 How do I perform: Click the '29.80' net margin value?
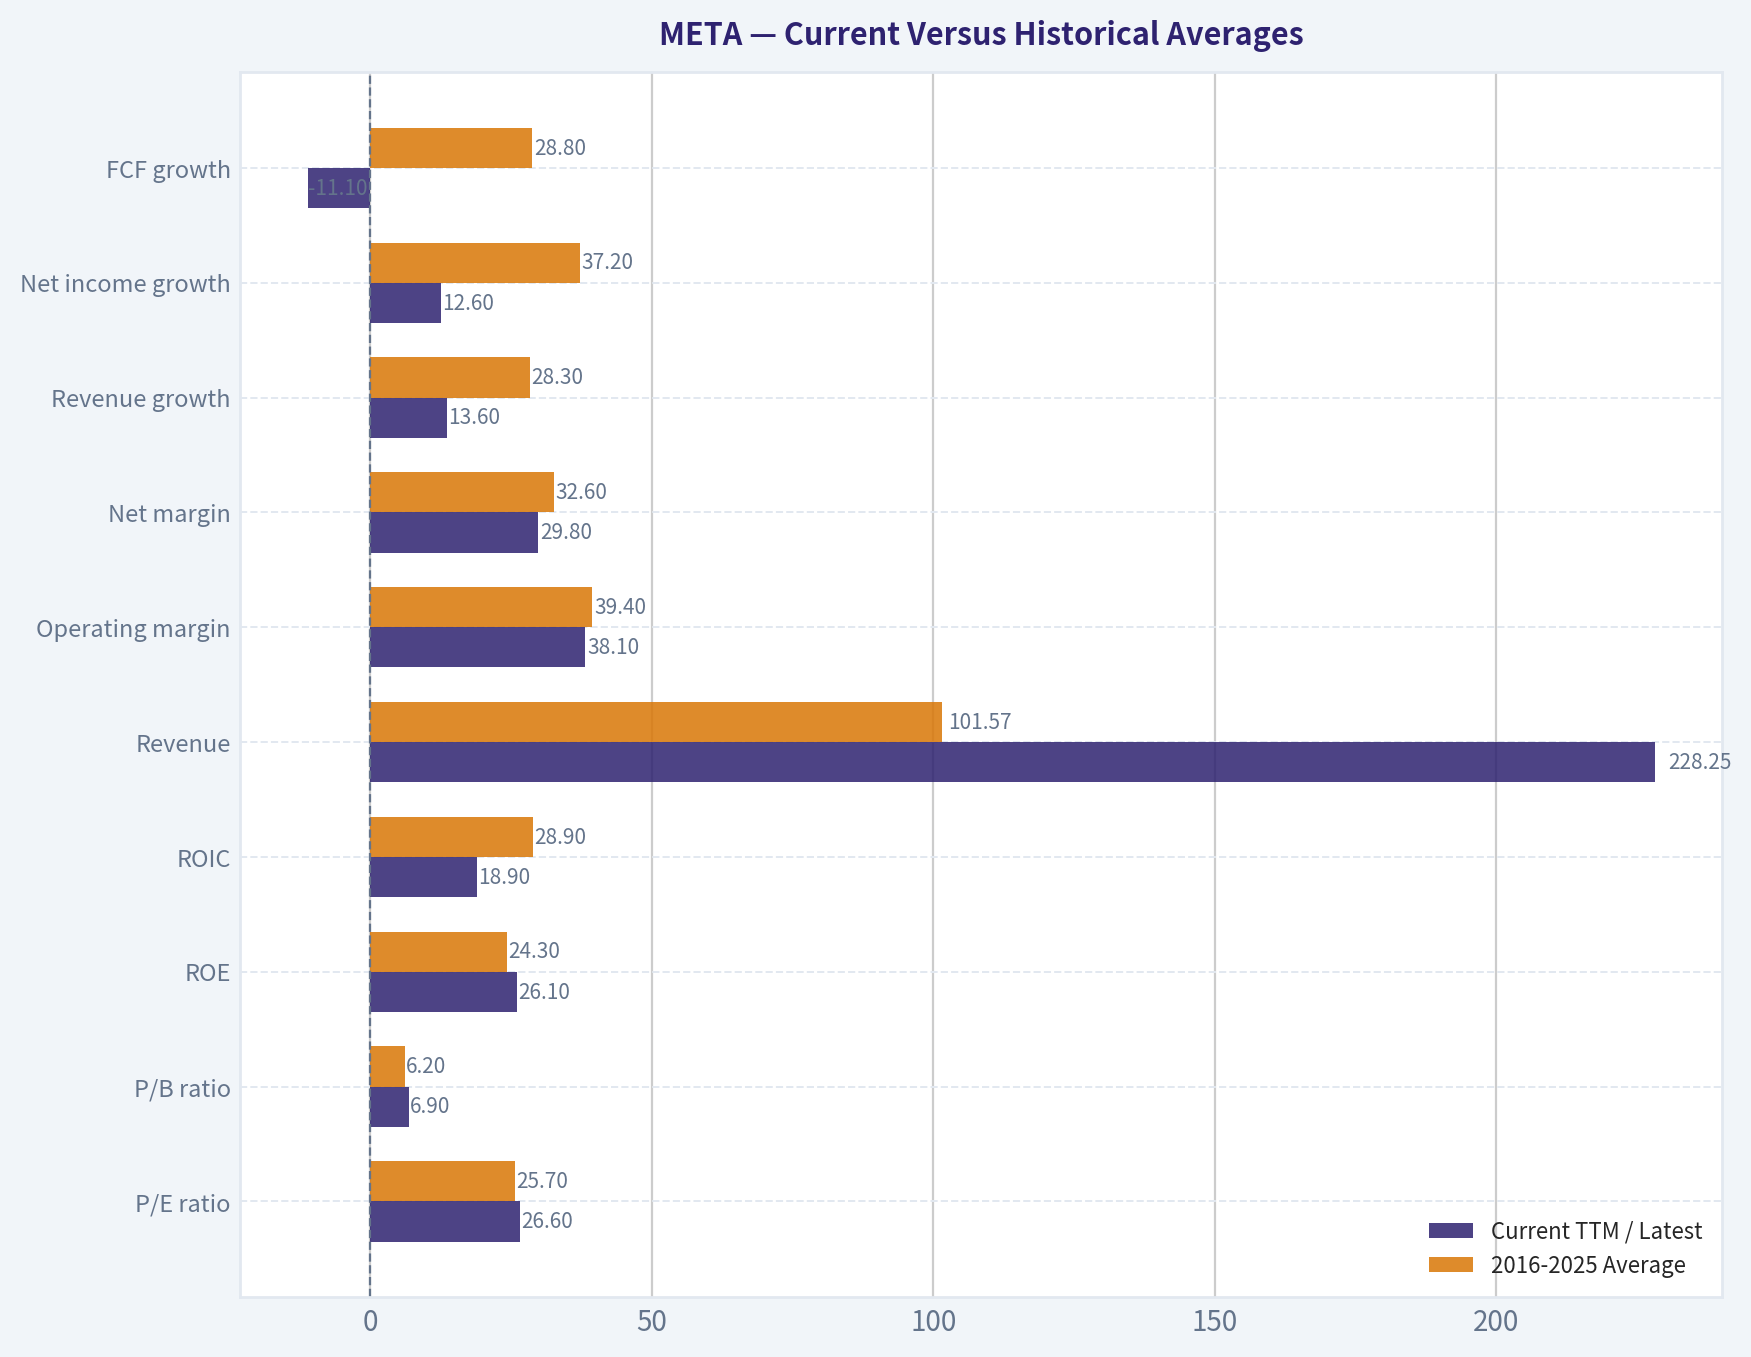click(x=566, y=532)
